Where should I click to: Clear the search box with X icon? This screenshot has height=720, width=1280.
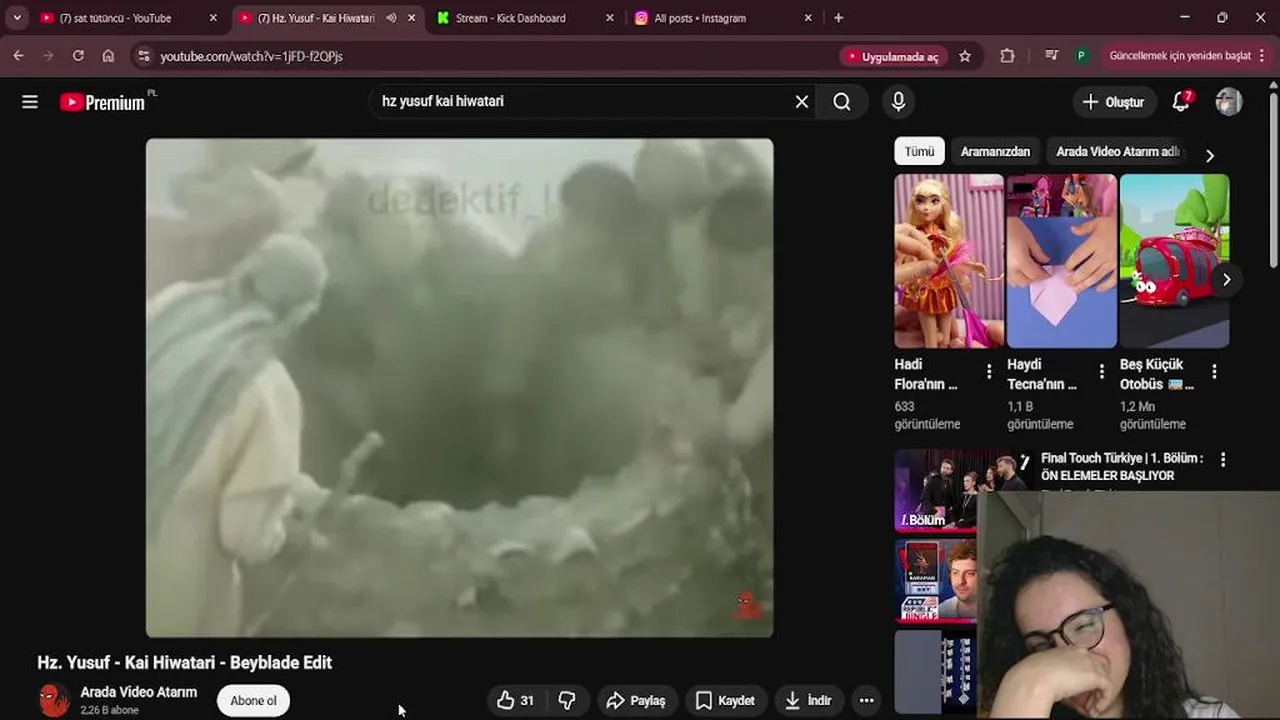(802, 101)
